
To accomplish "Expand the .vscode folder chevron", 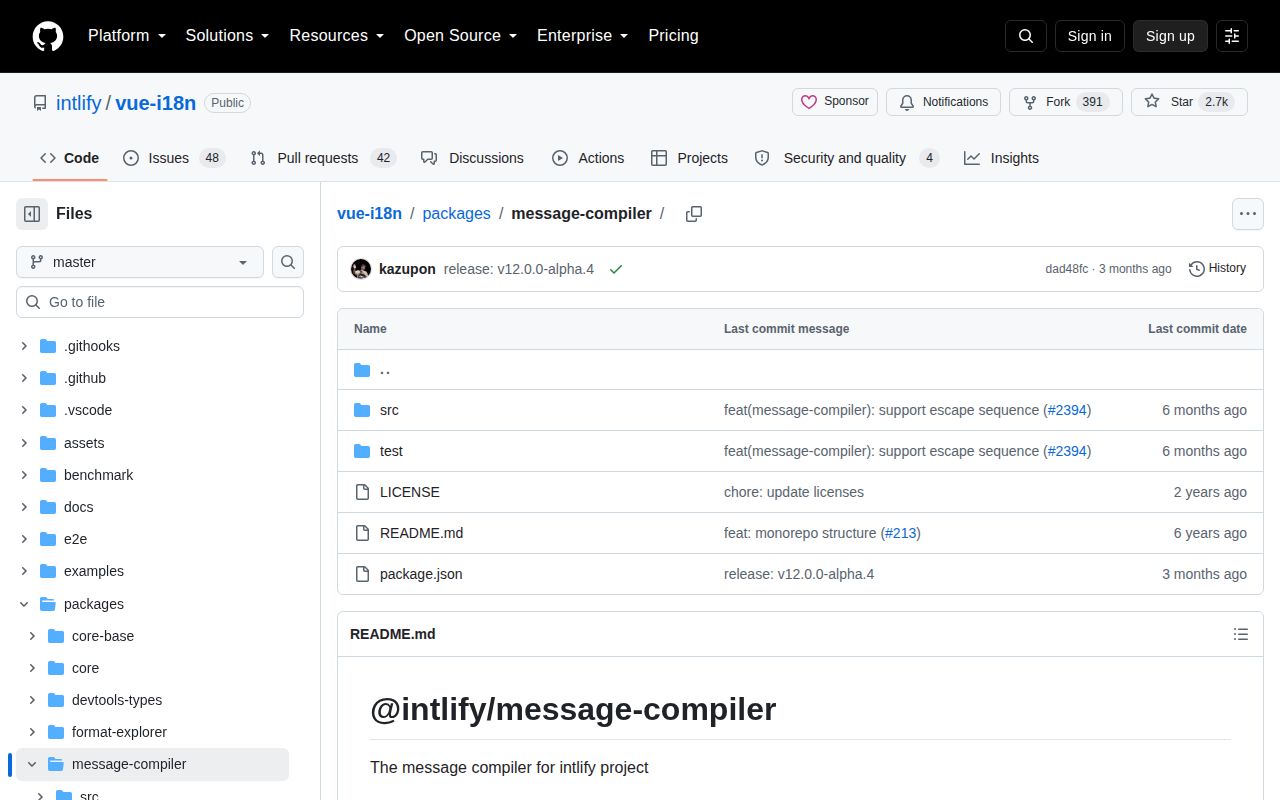I will 24,410.
